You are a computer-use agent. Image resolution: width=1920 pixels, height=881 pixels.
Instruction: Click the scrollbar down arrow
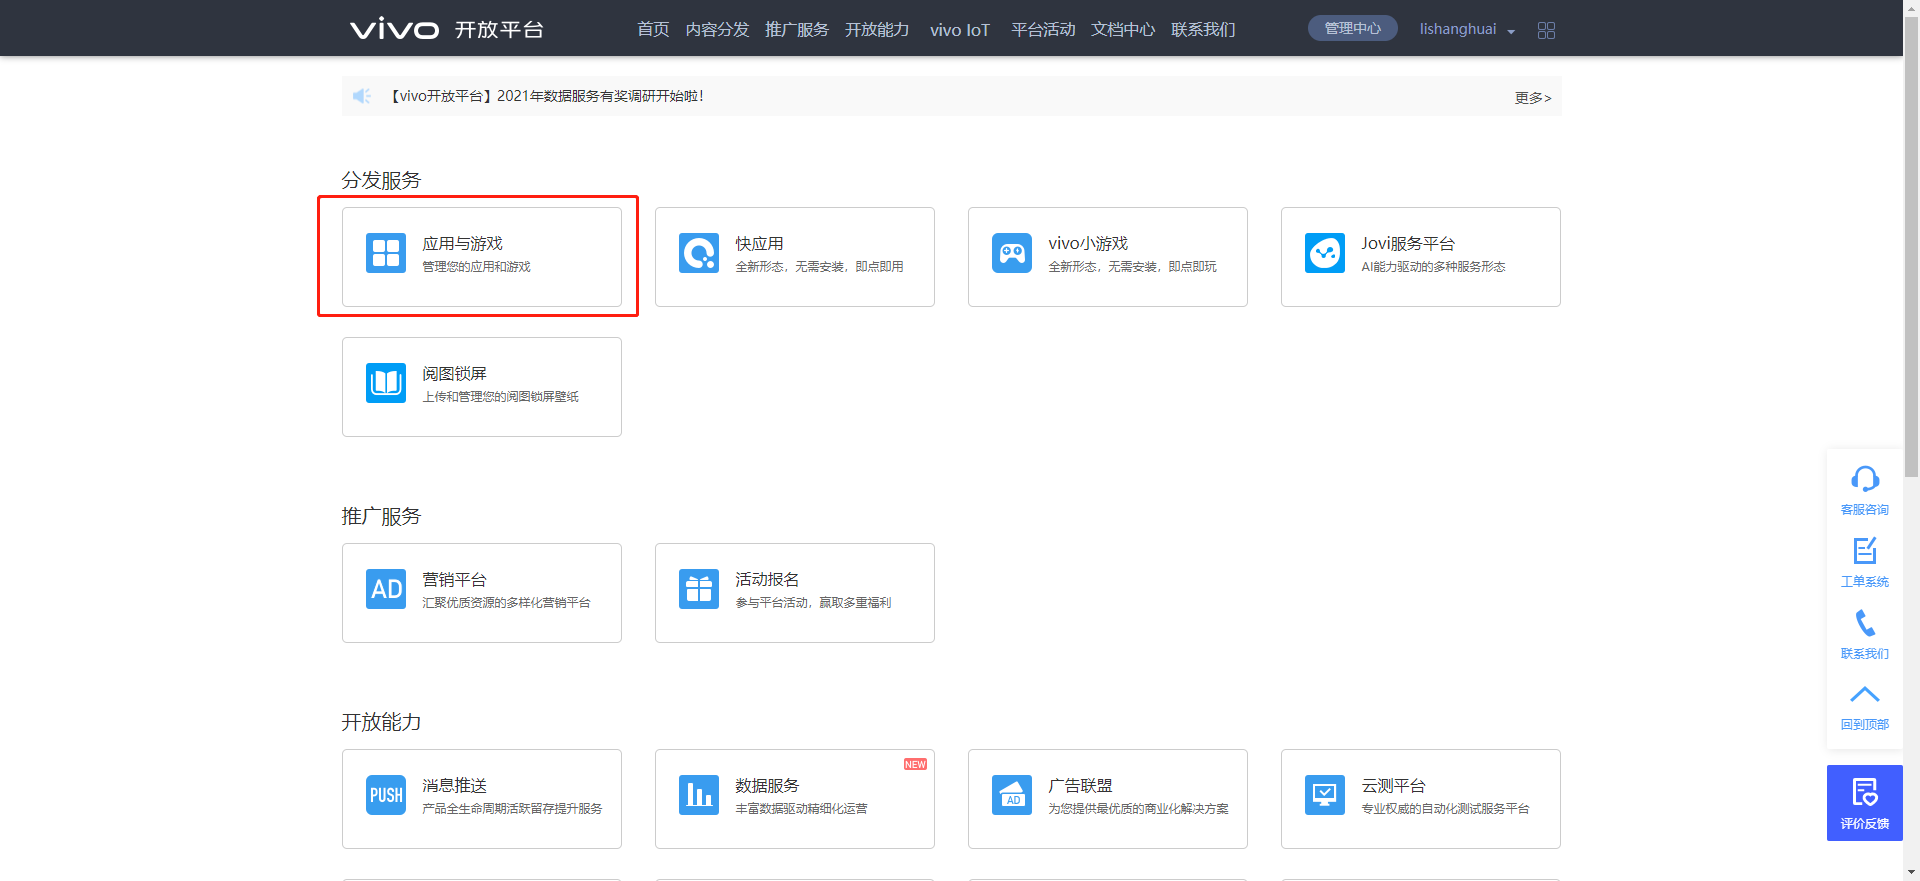[1911, 873]
